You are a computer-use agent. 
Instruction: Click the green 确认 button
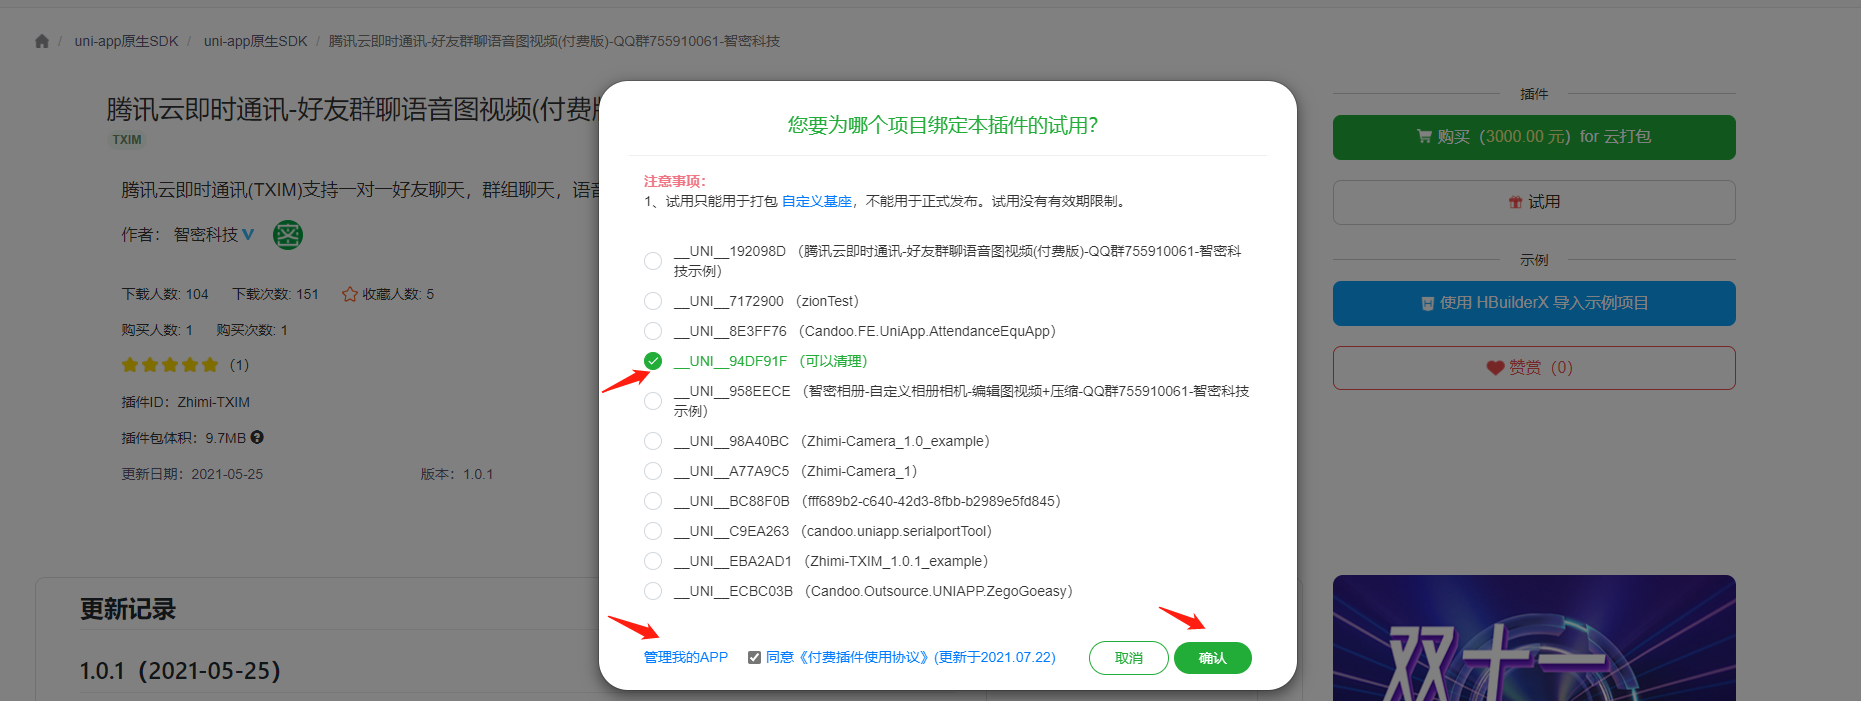click(x=1213, y=658)
